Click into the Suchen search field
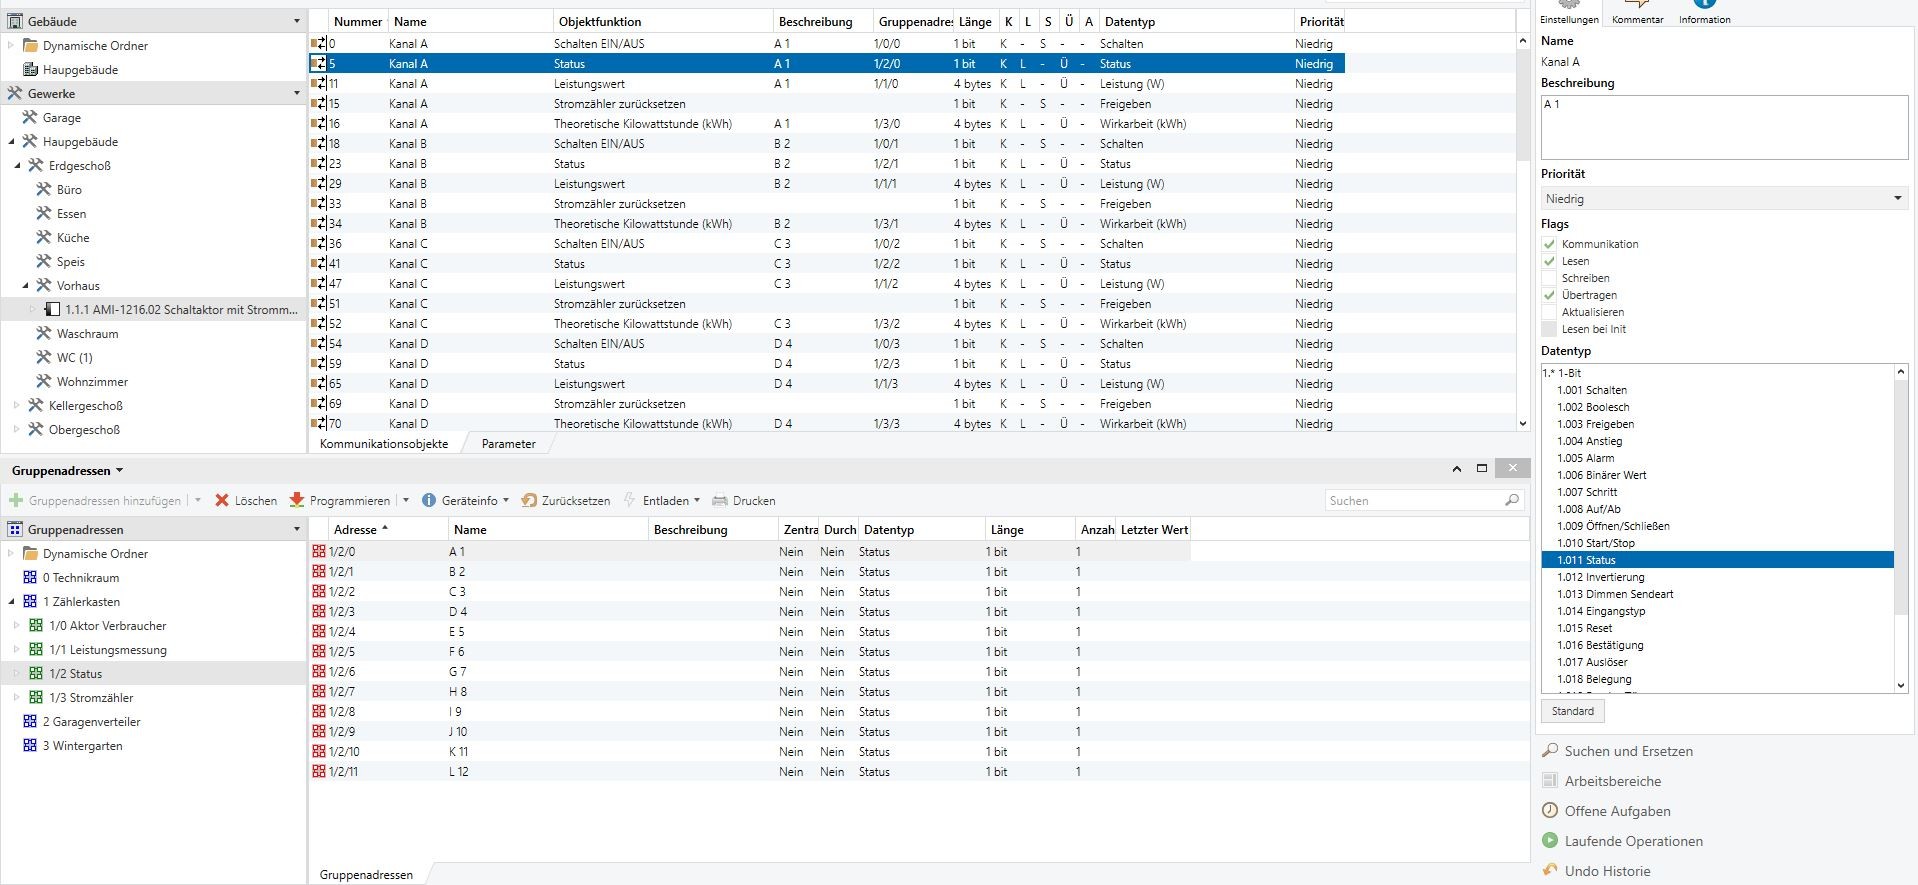Viewport: 1918px width, 885px height. [1414, 500]
